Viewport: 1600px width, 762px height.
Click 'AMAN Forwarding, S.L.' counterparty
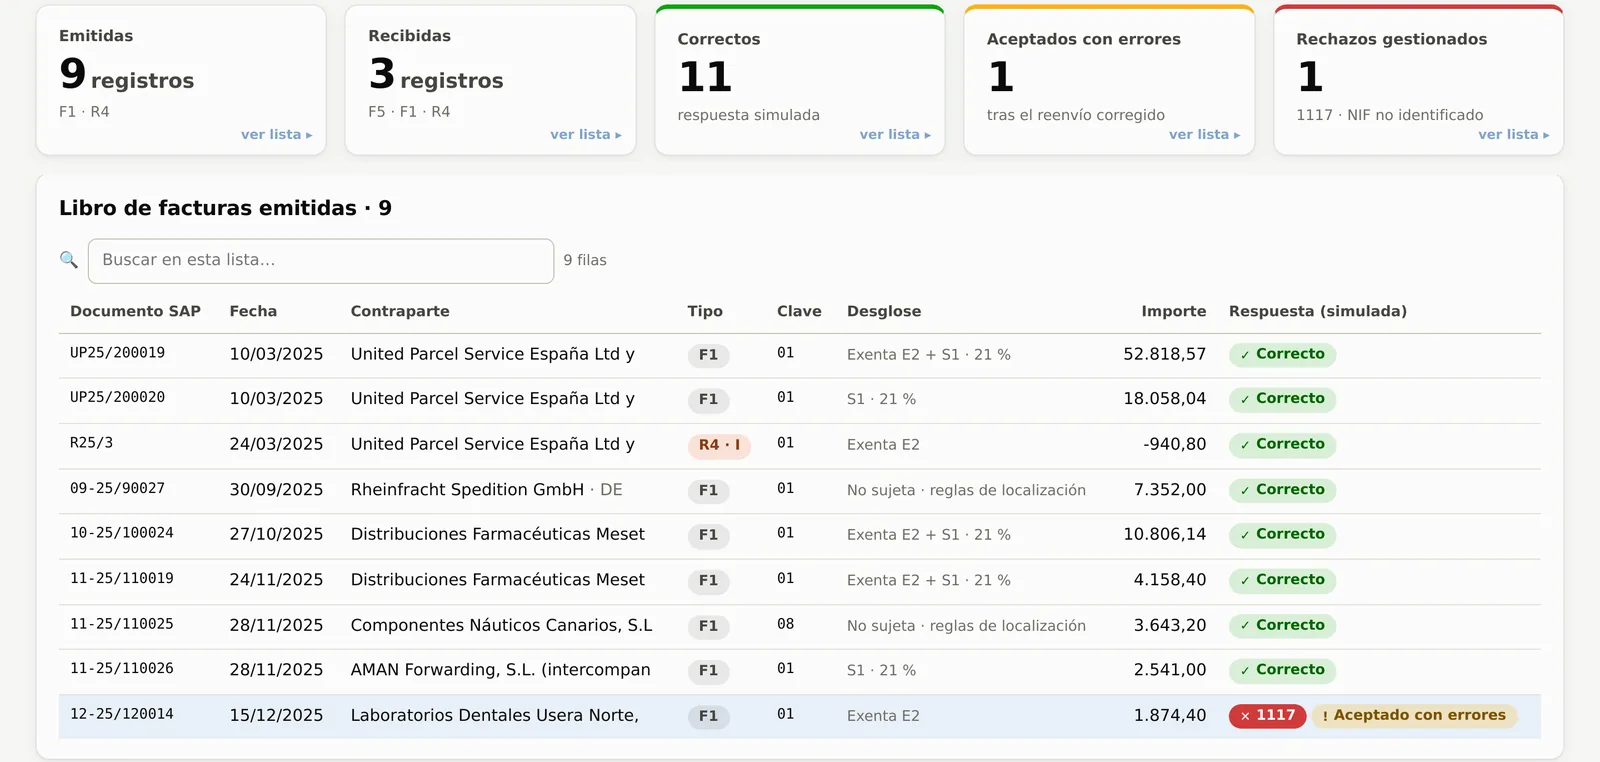[500, 670]
